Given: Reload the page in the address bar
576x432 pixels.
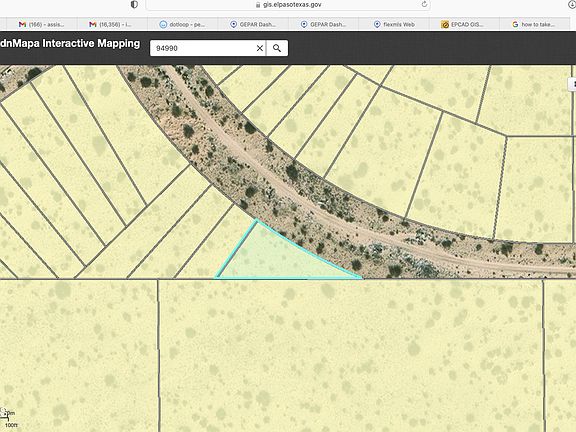Looking at the screenshot, I should (424, 4).
